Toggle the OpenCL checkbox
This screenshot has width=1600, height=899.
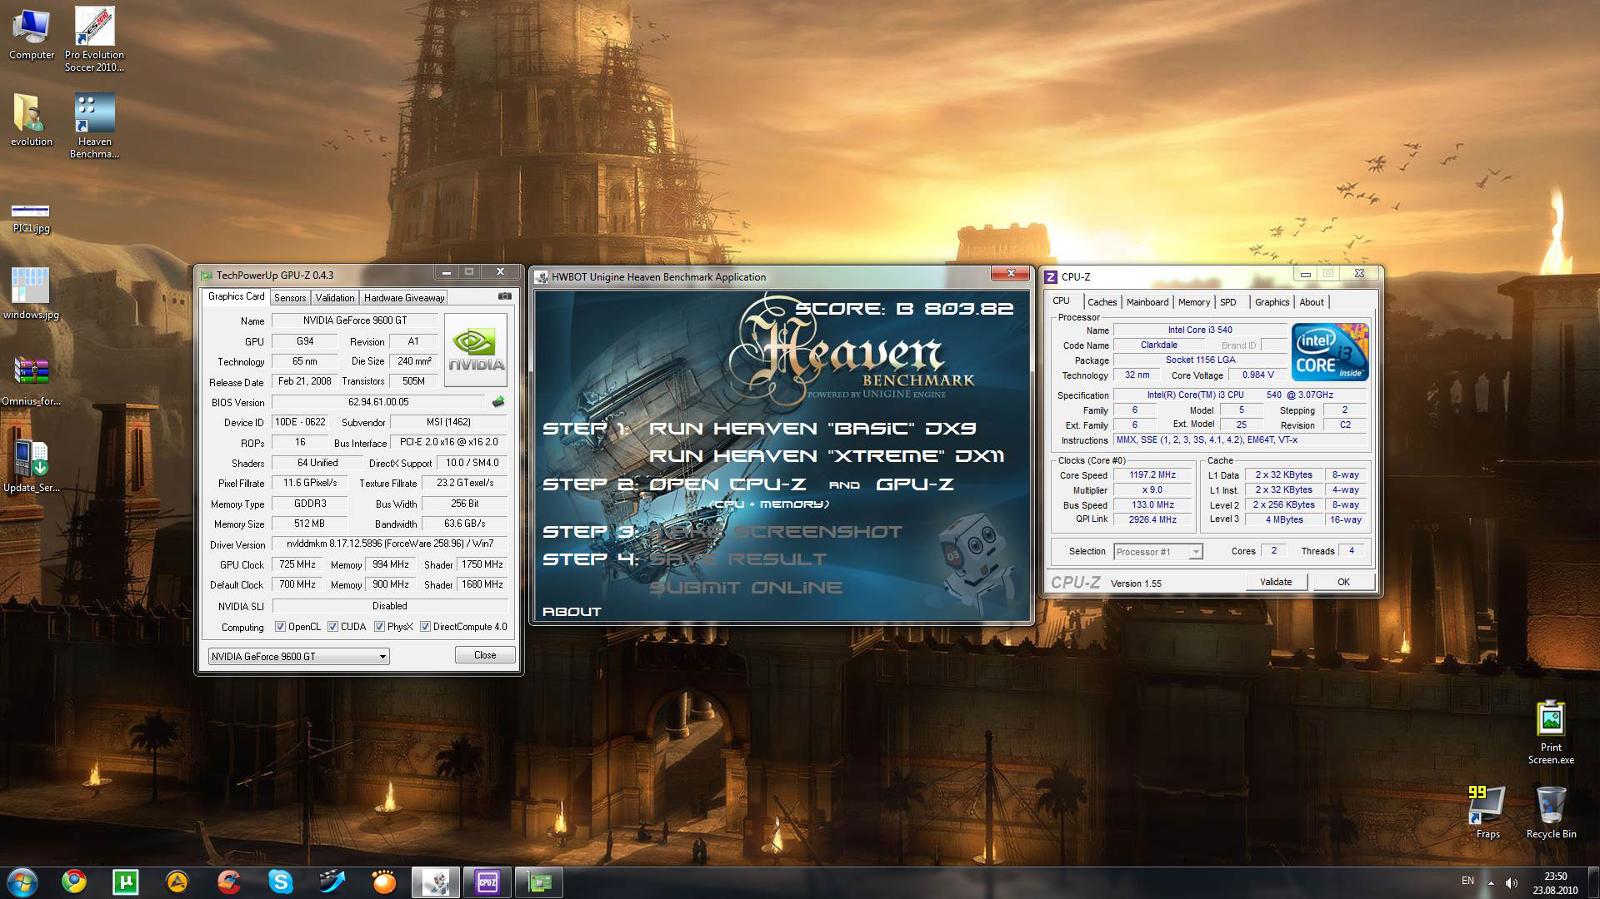[x=280, y=627]
